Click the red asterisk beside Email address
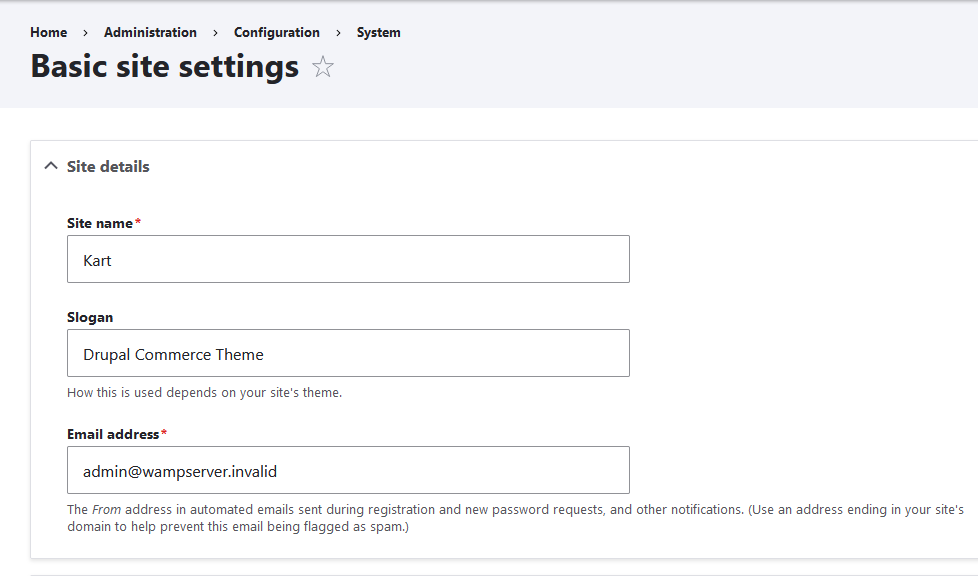Screen dimensions: 978x576 (164, 434)
